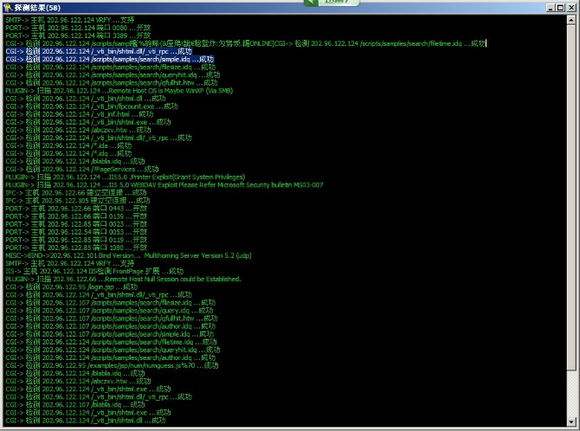
Task: Maximize the 探测结果 results window
Action: click(x=560, y=7)
